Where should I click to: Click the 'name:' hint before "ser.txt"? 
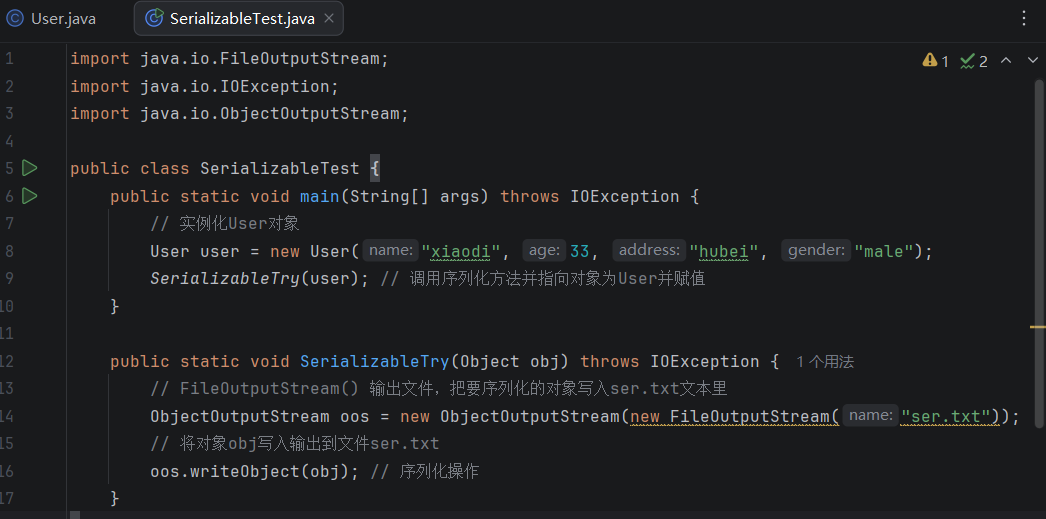(871, 416)
